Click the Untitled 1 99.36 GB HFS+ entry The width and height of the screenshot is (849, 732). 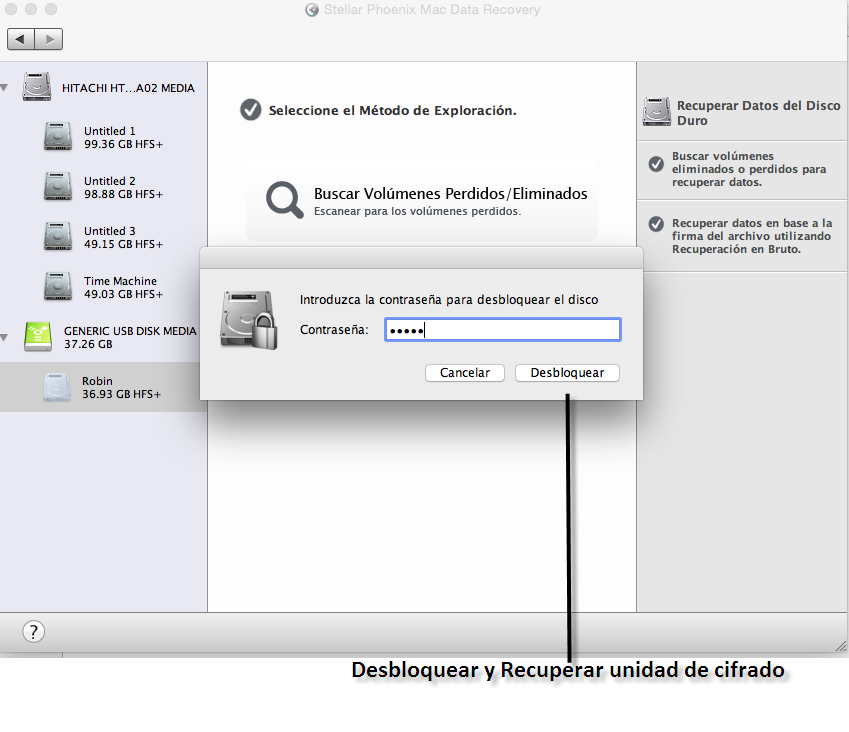(103, 138)
